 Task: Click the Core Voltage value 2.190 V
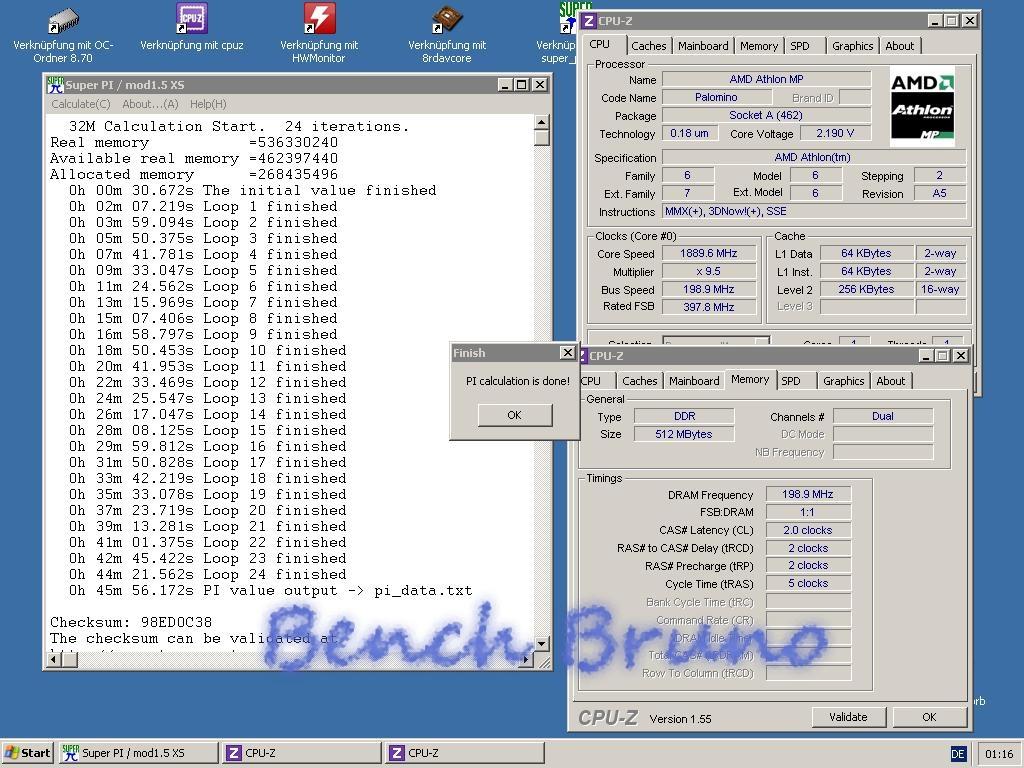(x=835, y=133)
